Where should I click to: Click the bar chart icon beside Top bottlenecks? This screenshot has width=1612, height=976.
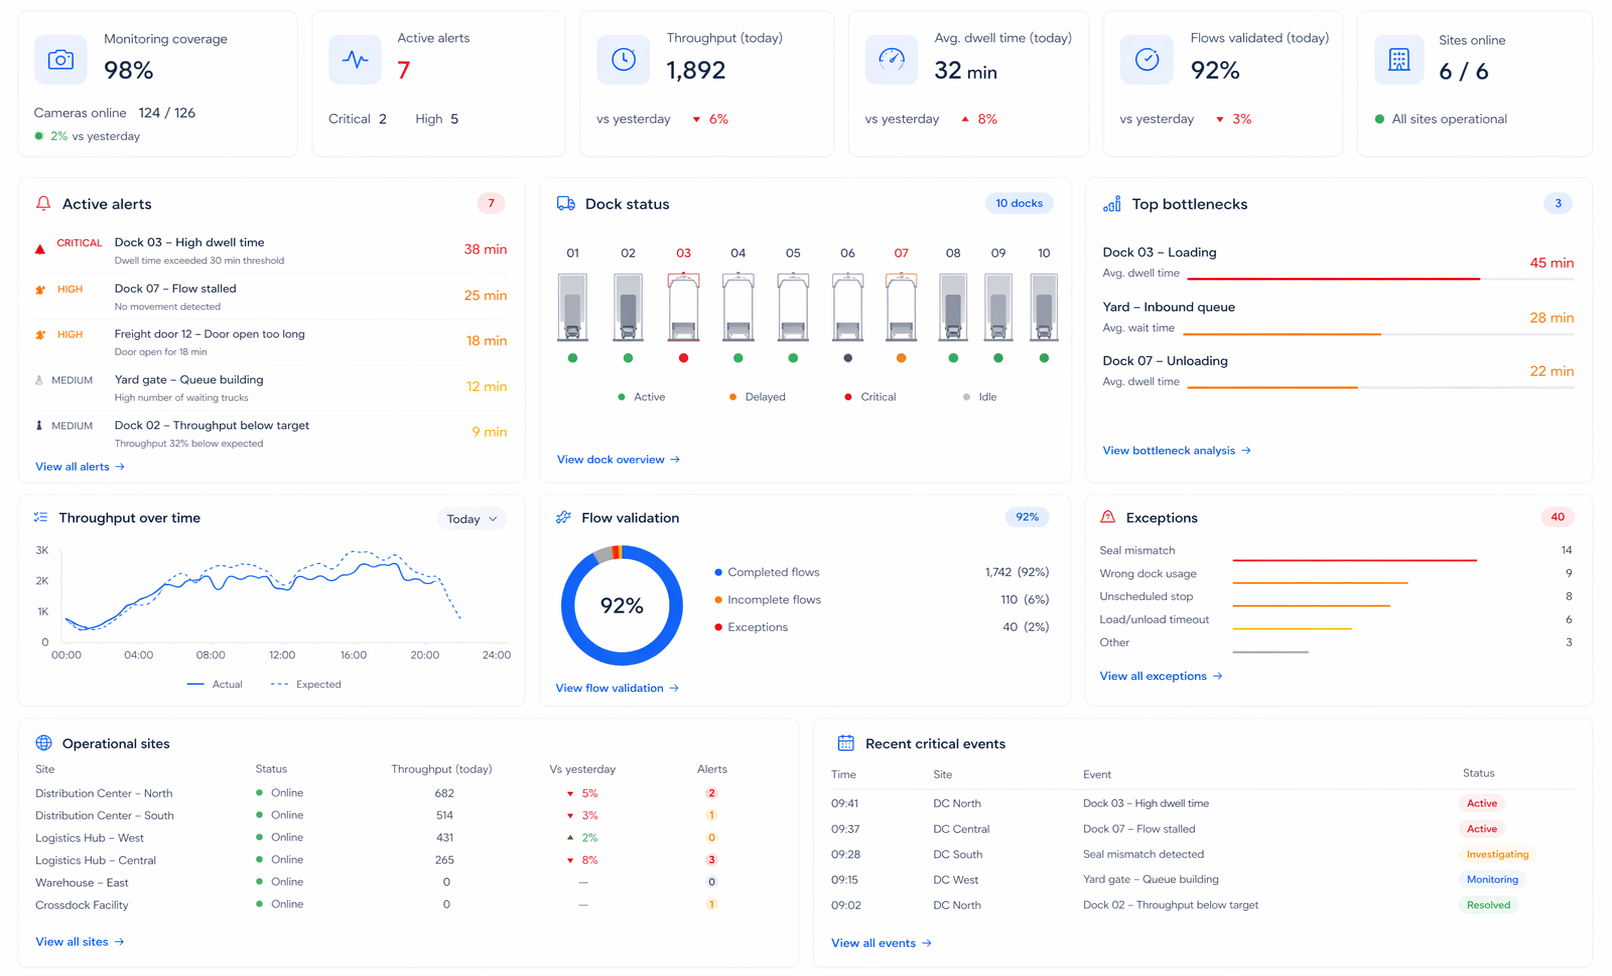click(x=1110, y=203)
